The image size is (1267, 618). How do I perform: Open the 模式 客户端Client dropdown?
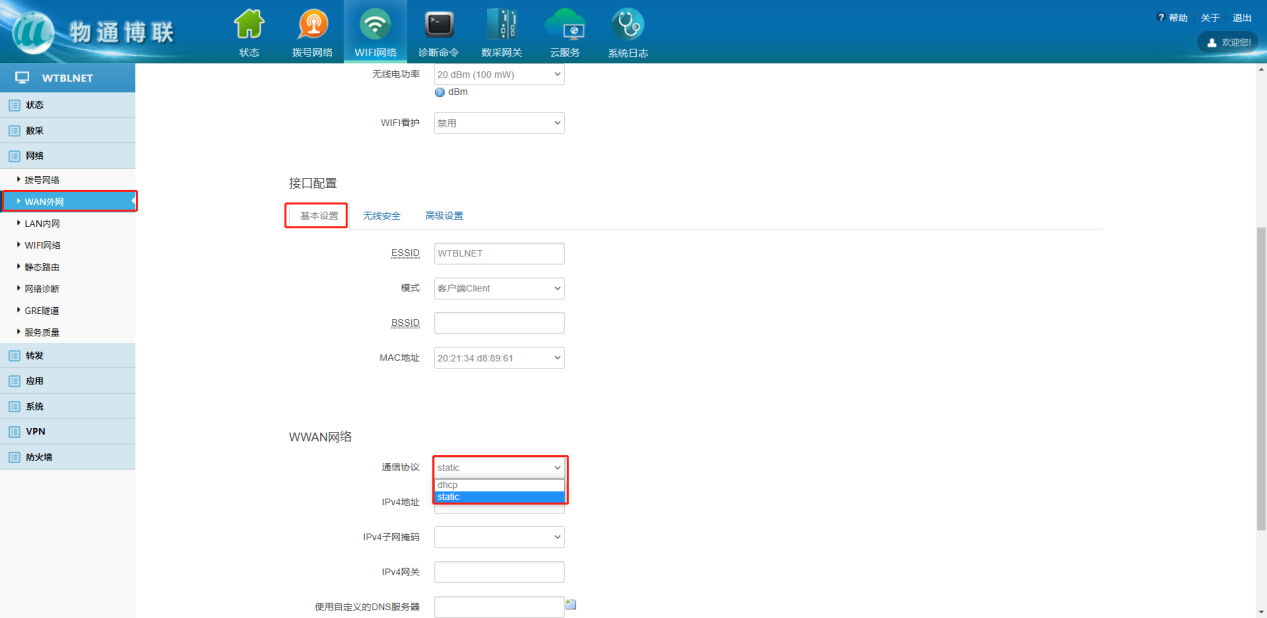click(x=499, y=288)
